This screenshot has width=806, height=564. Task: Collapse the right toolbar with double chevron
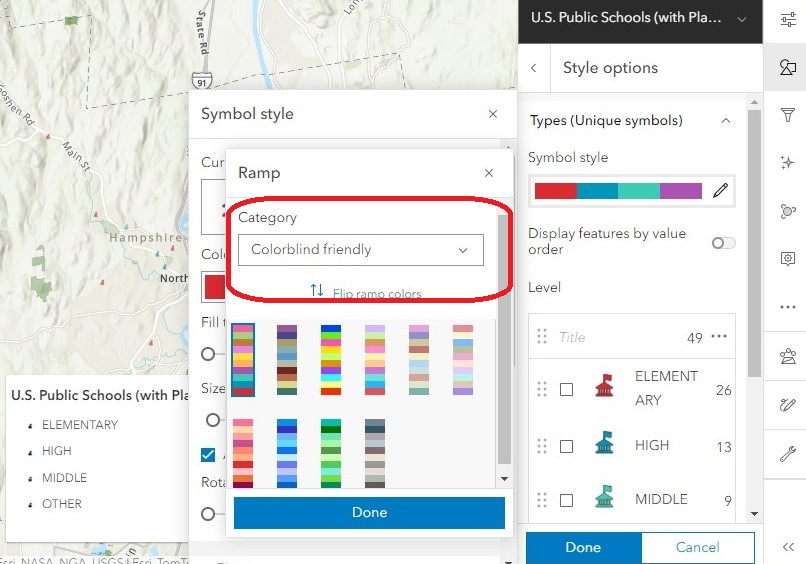[789, 547]
